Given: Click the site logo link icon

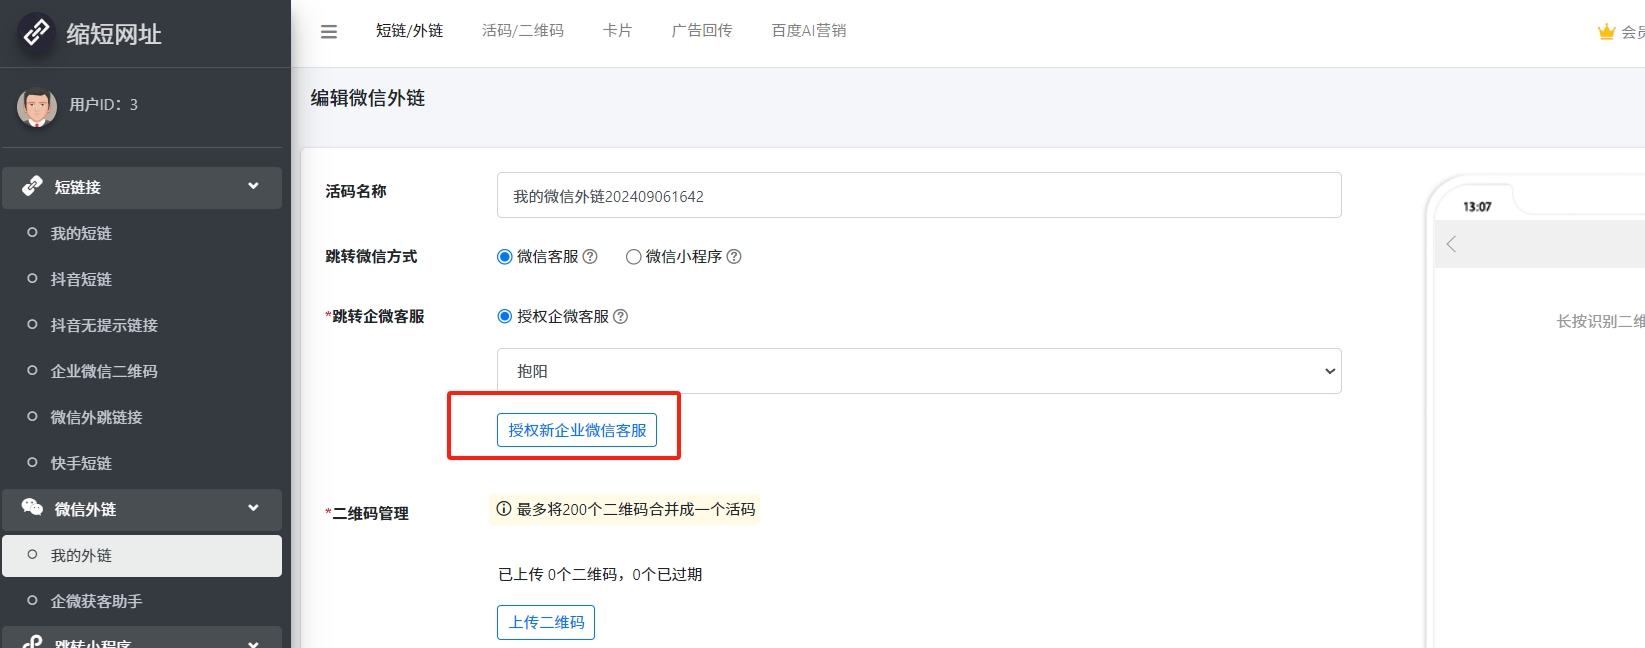Looking at the screenshot, I should click(x=37, y=33).
